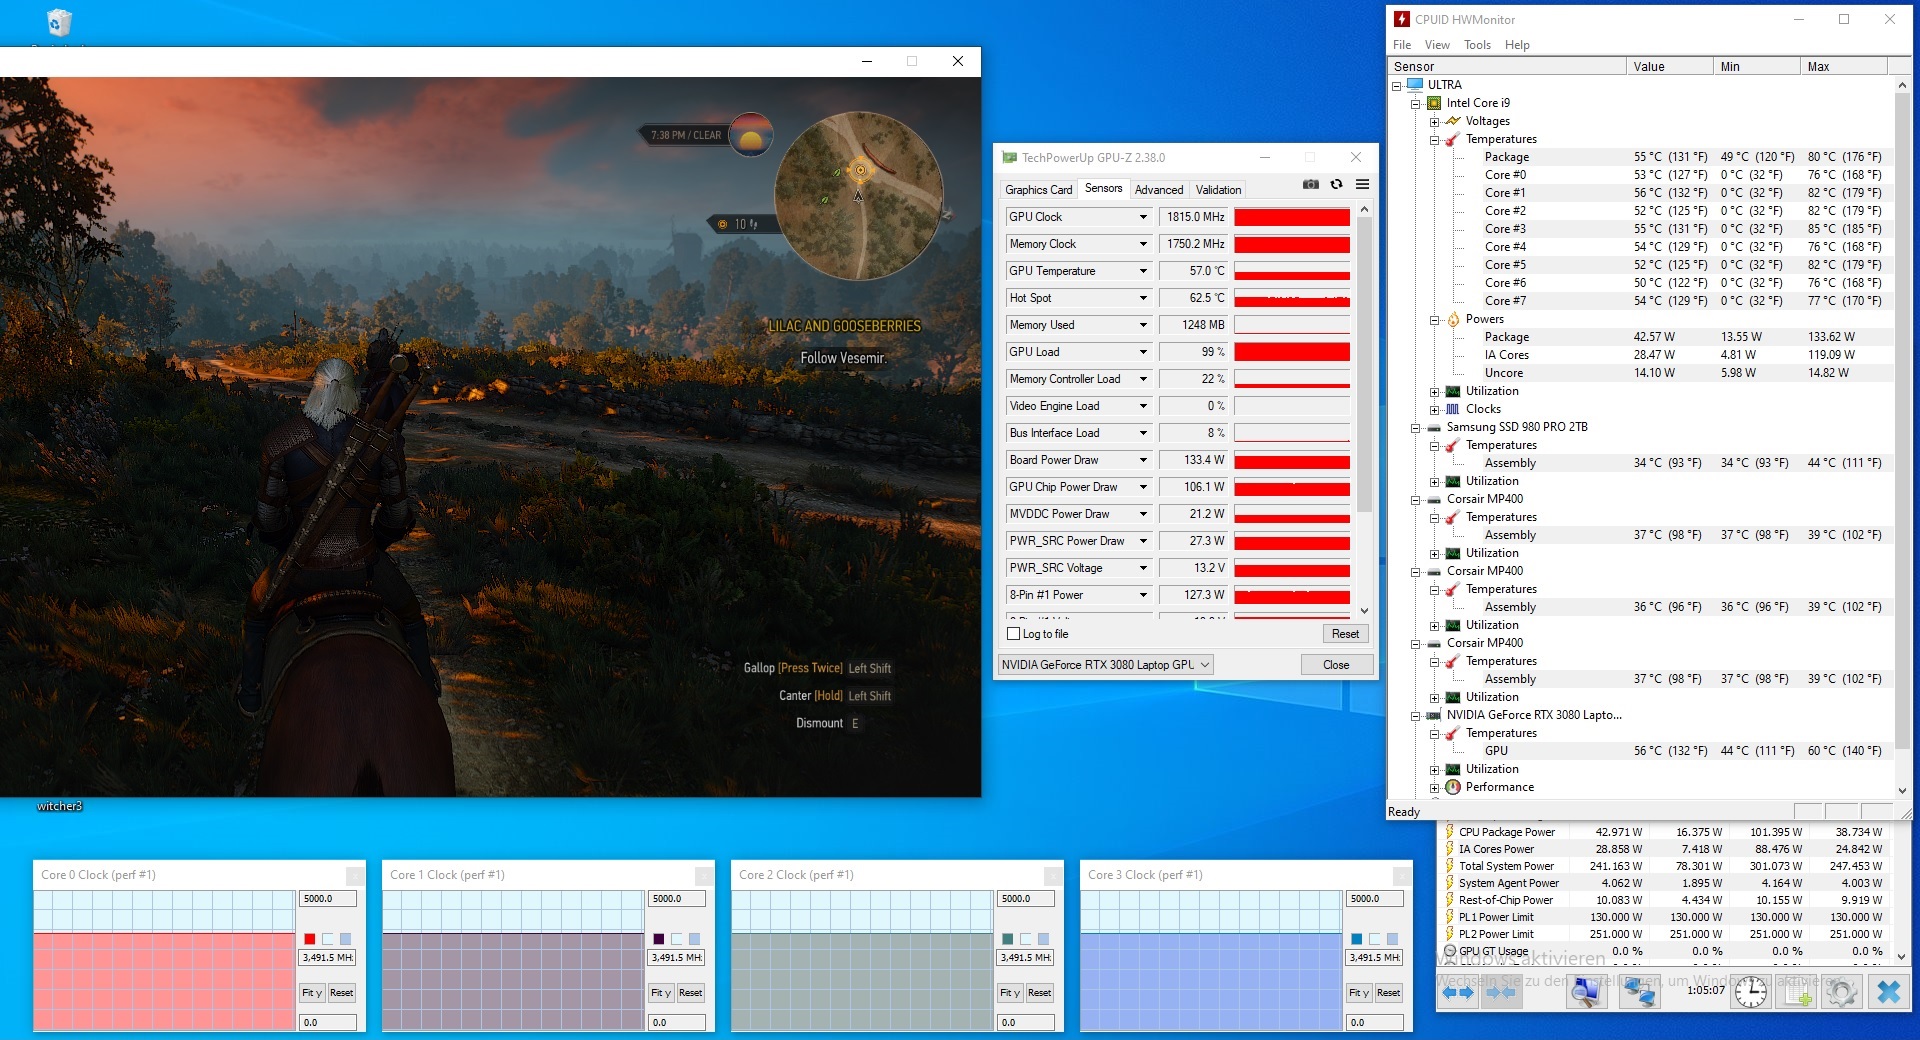Expand the Performance node under NVIDIA GPU
Screen dimensions: 1920x1040
tap(1434, 788)
